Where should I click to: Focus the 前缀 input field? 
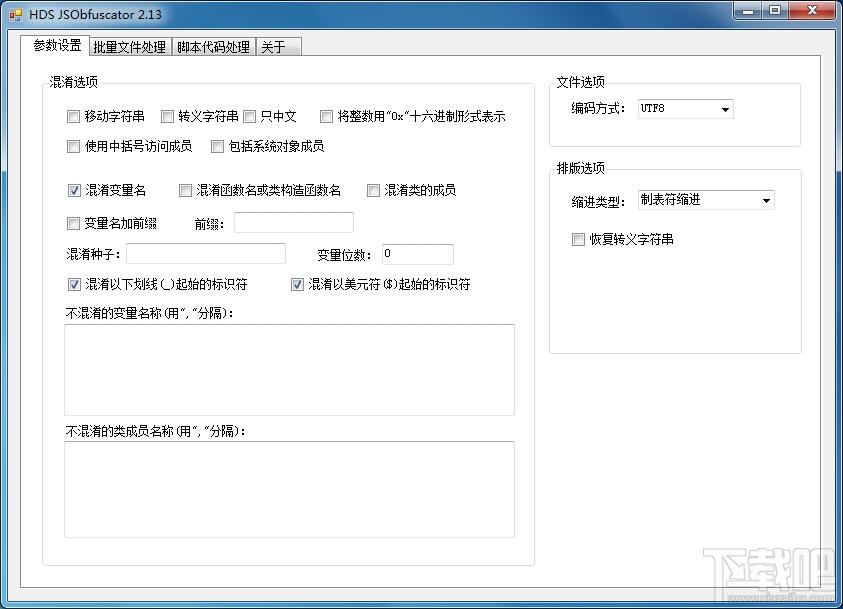294,223
